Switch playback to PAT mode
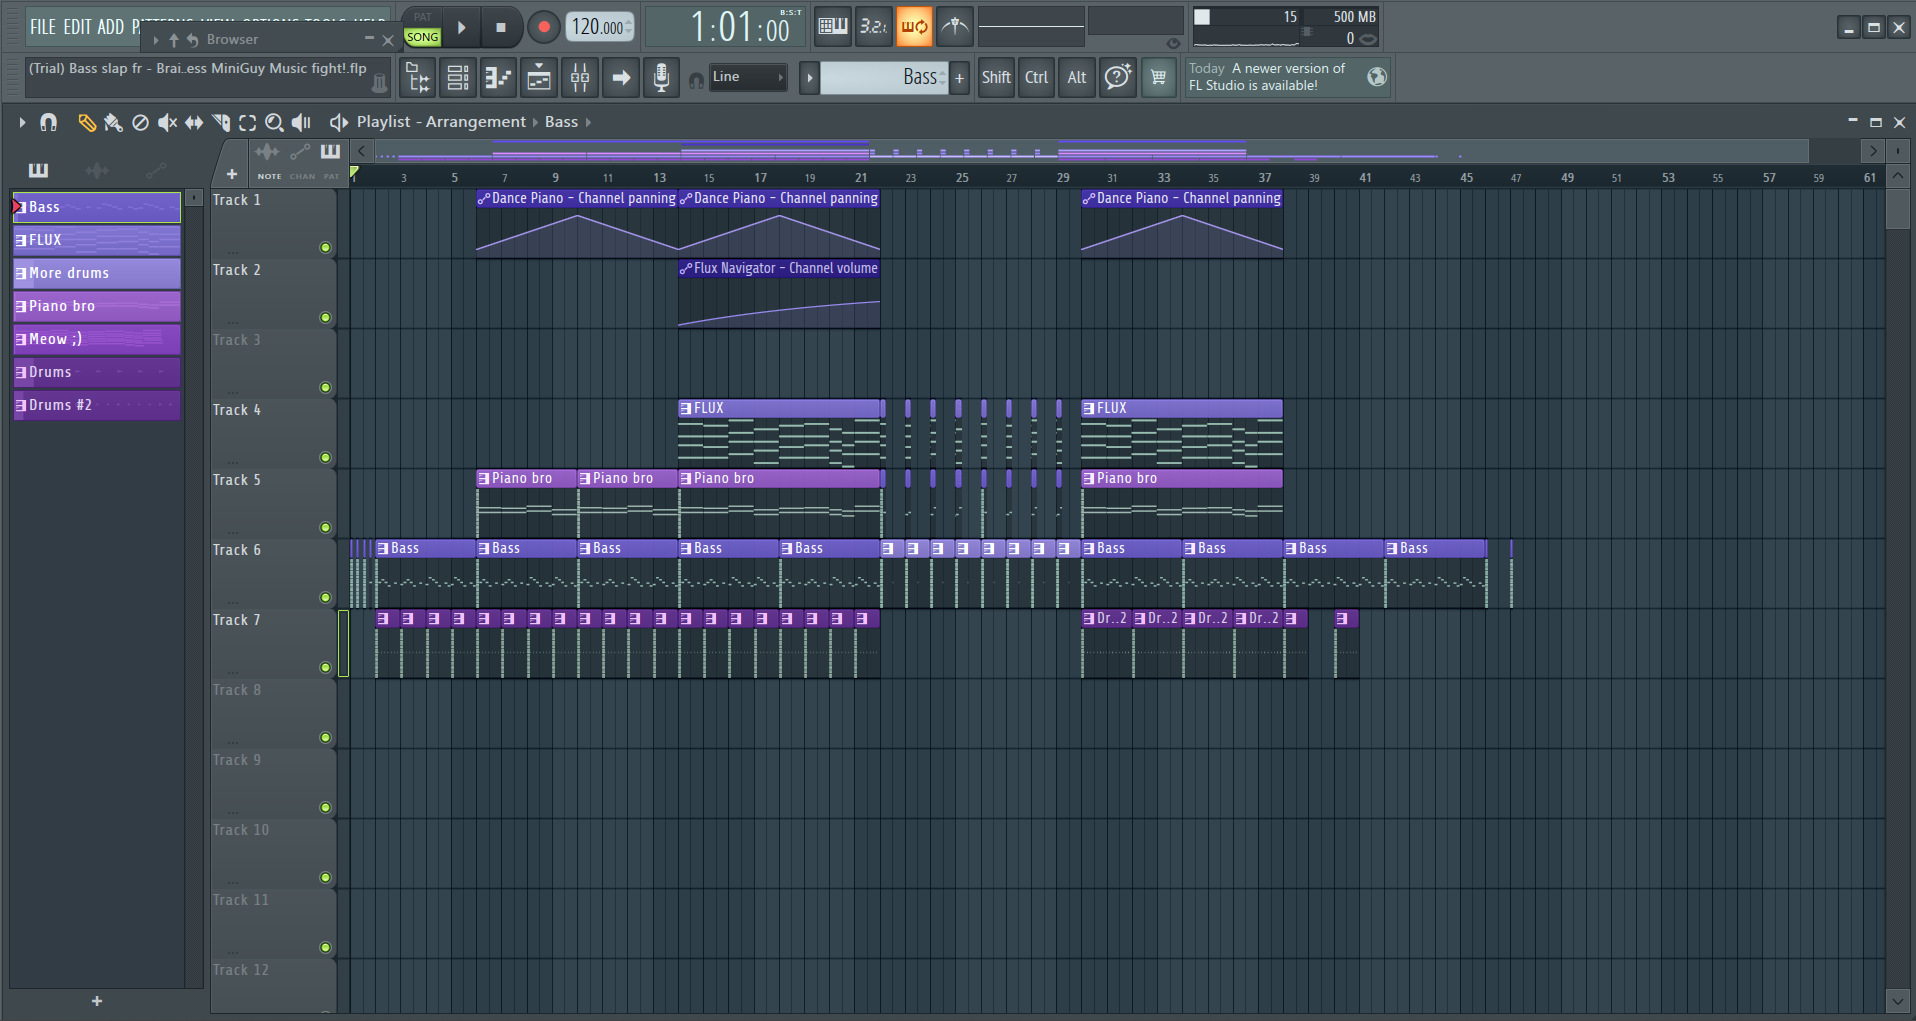 click(422, 17)
